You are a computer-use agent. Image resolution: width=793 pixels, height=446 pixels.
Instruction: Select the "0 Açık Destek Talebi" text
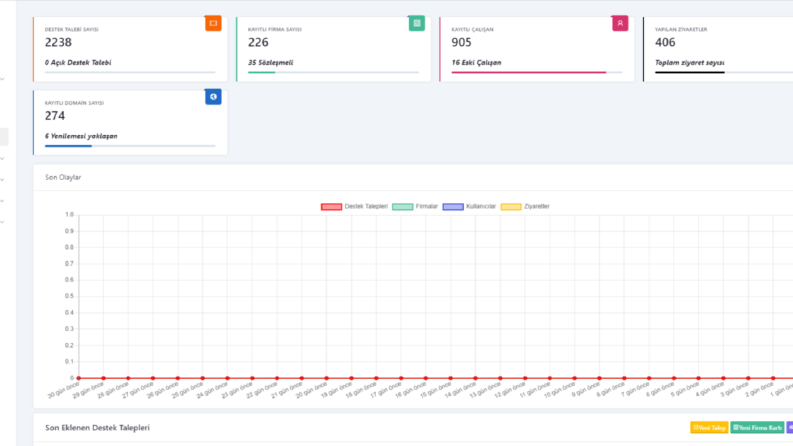(x=78, y=63)
